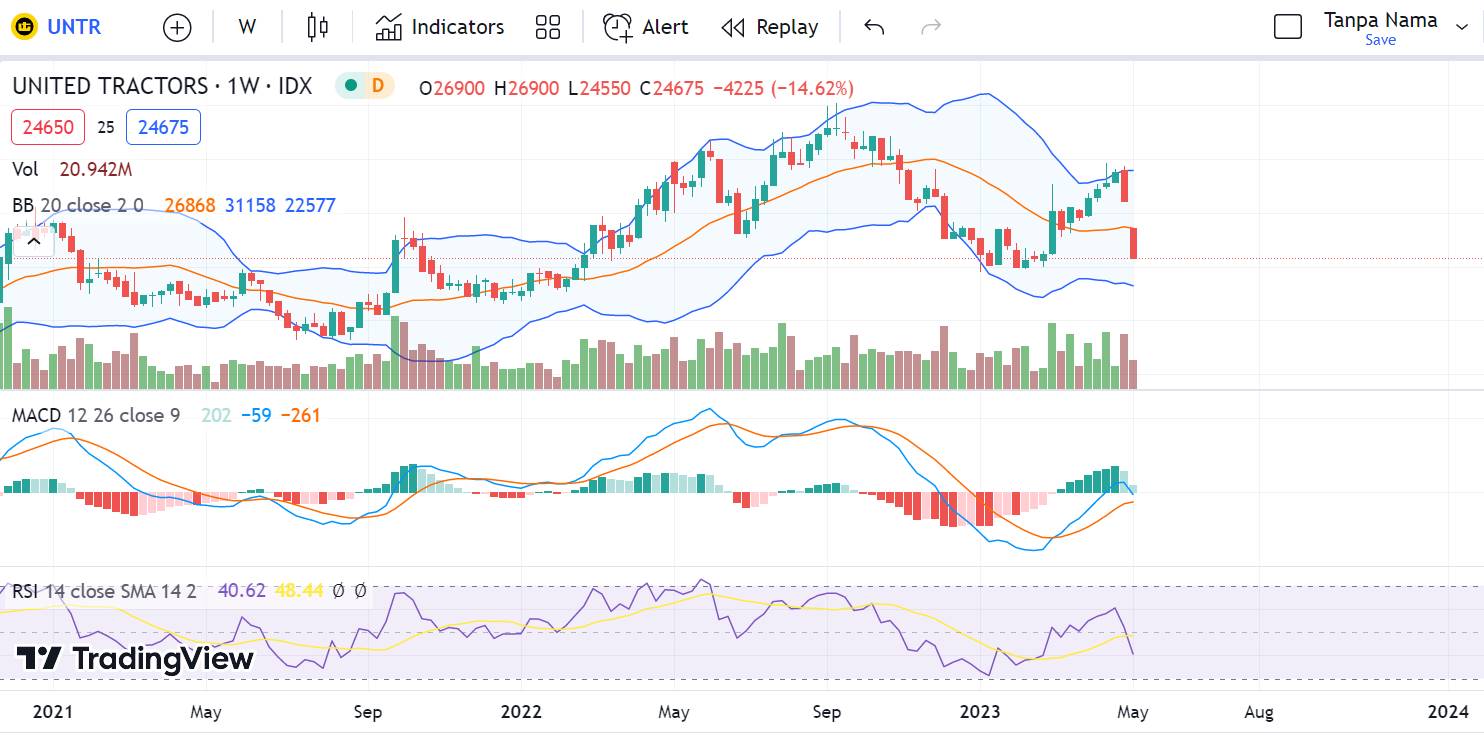Start bar Replay mode
Image resolution: width=1484 pixels, height=742 pixels.
[x=770, y=27]
